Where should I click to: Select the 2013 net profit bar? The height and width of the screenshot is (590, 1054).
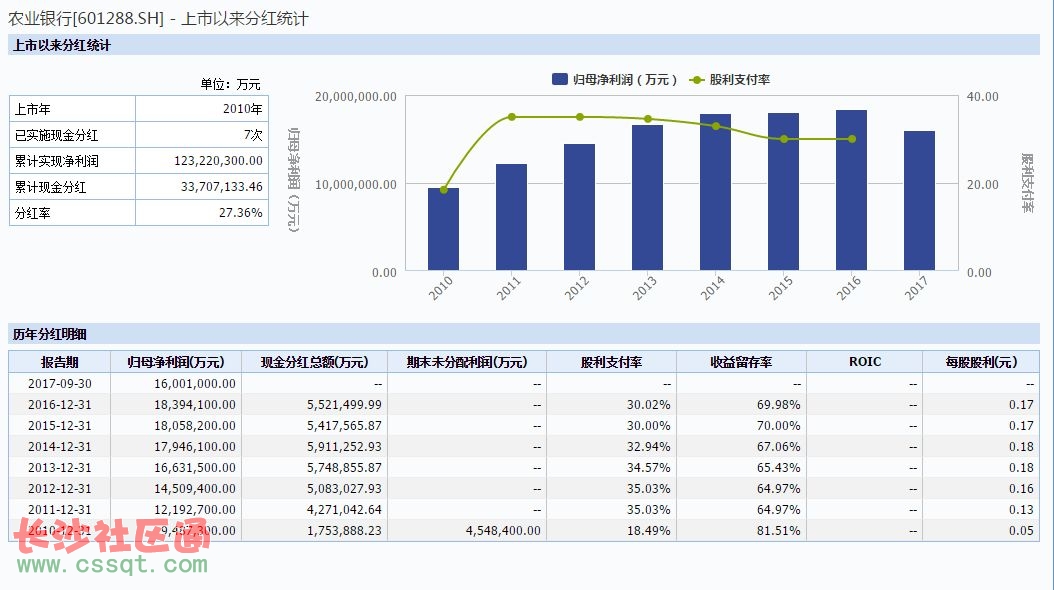[x=647, y=198]
